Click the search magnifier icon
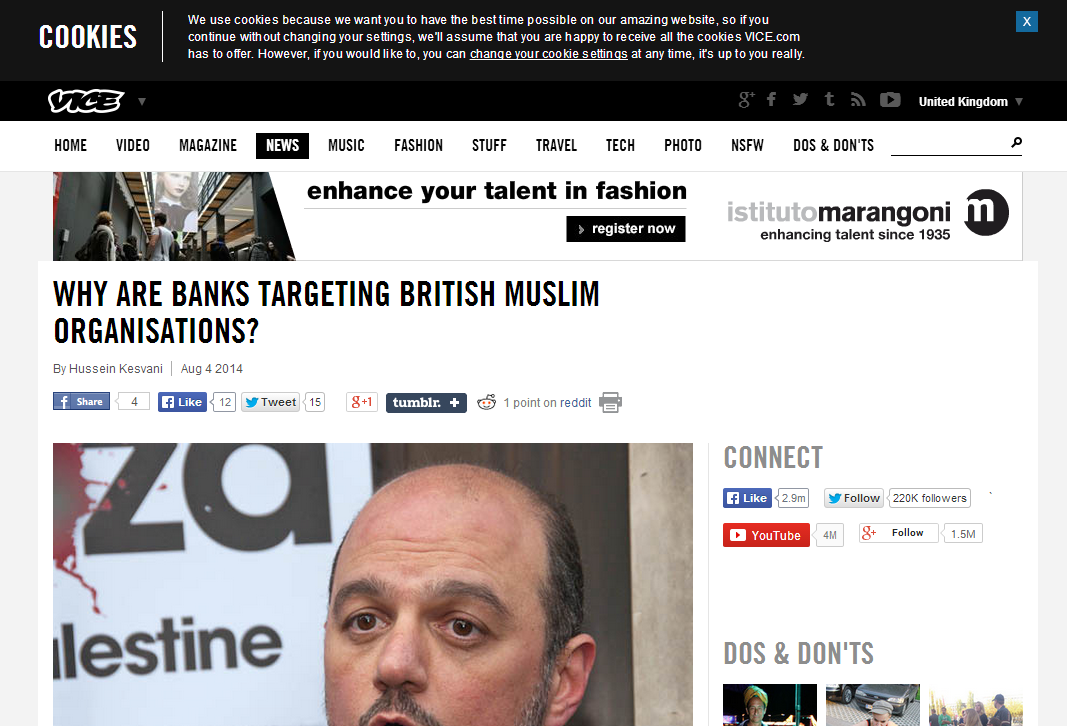The image size is (1067, 726). pyautogui.click(x=1016, y=142)
